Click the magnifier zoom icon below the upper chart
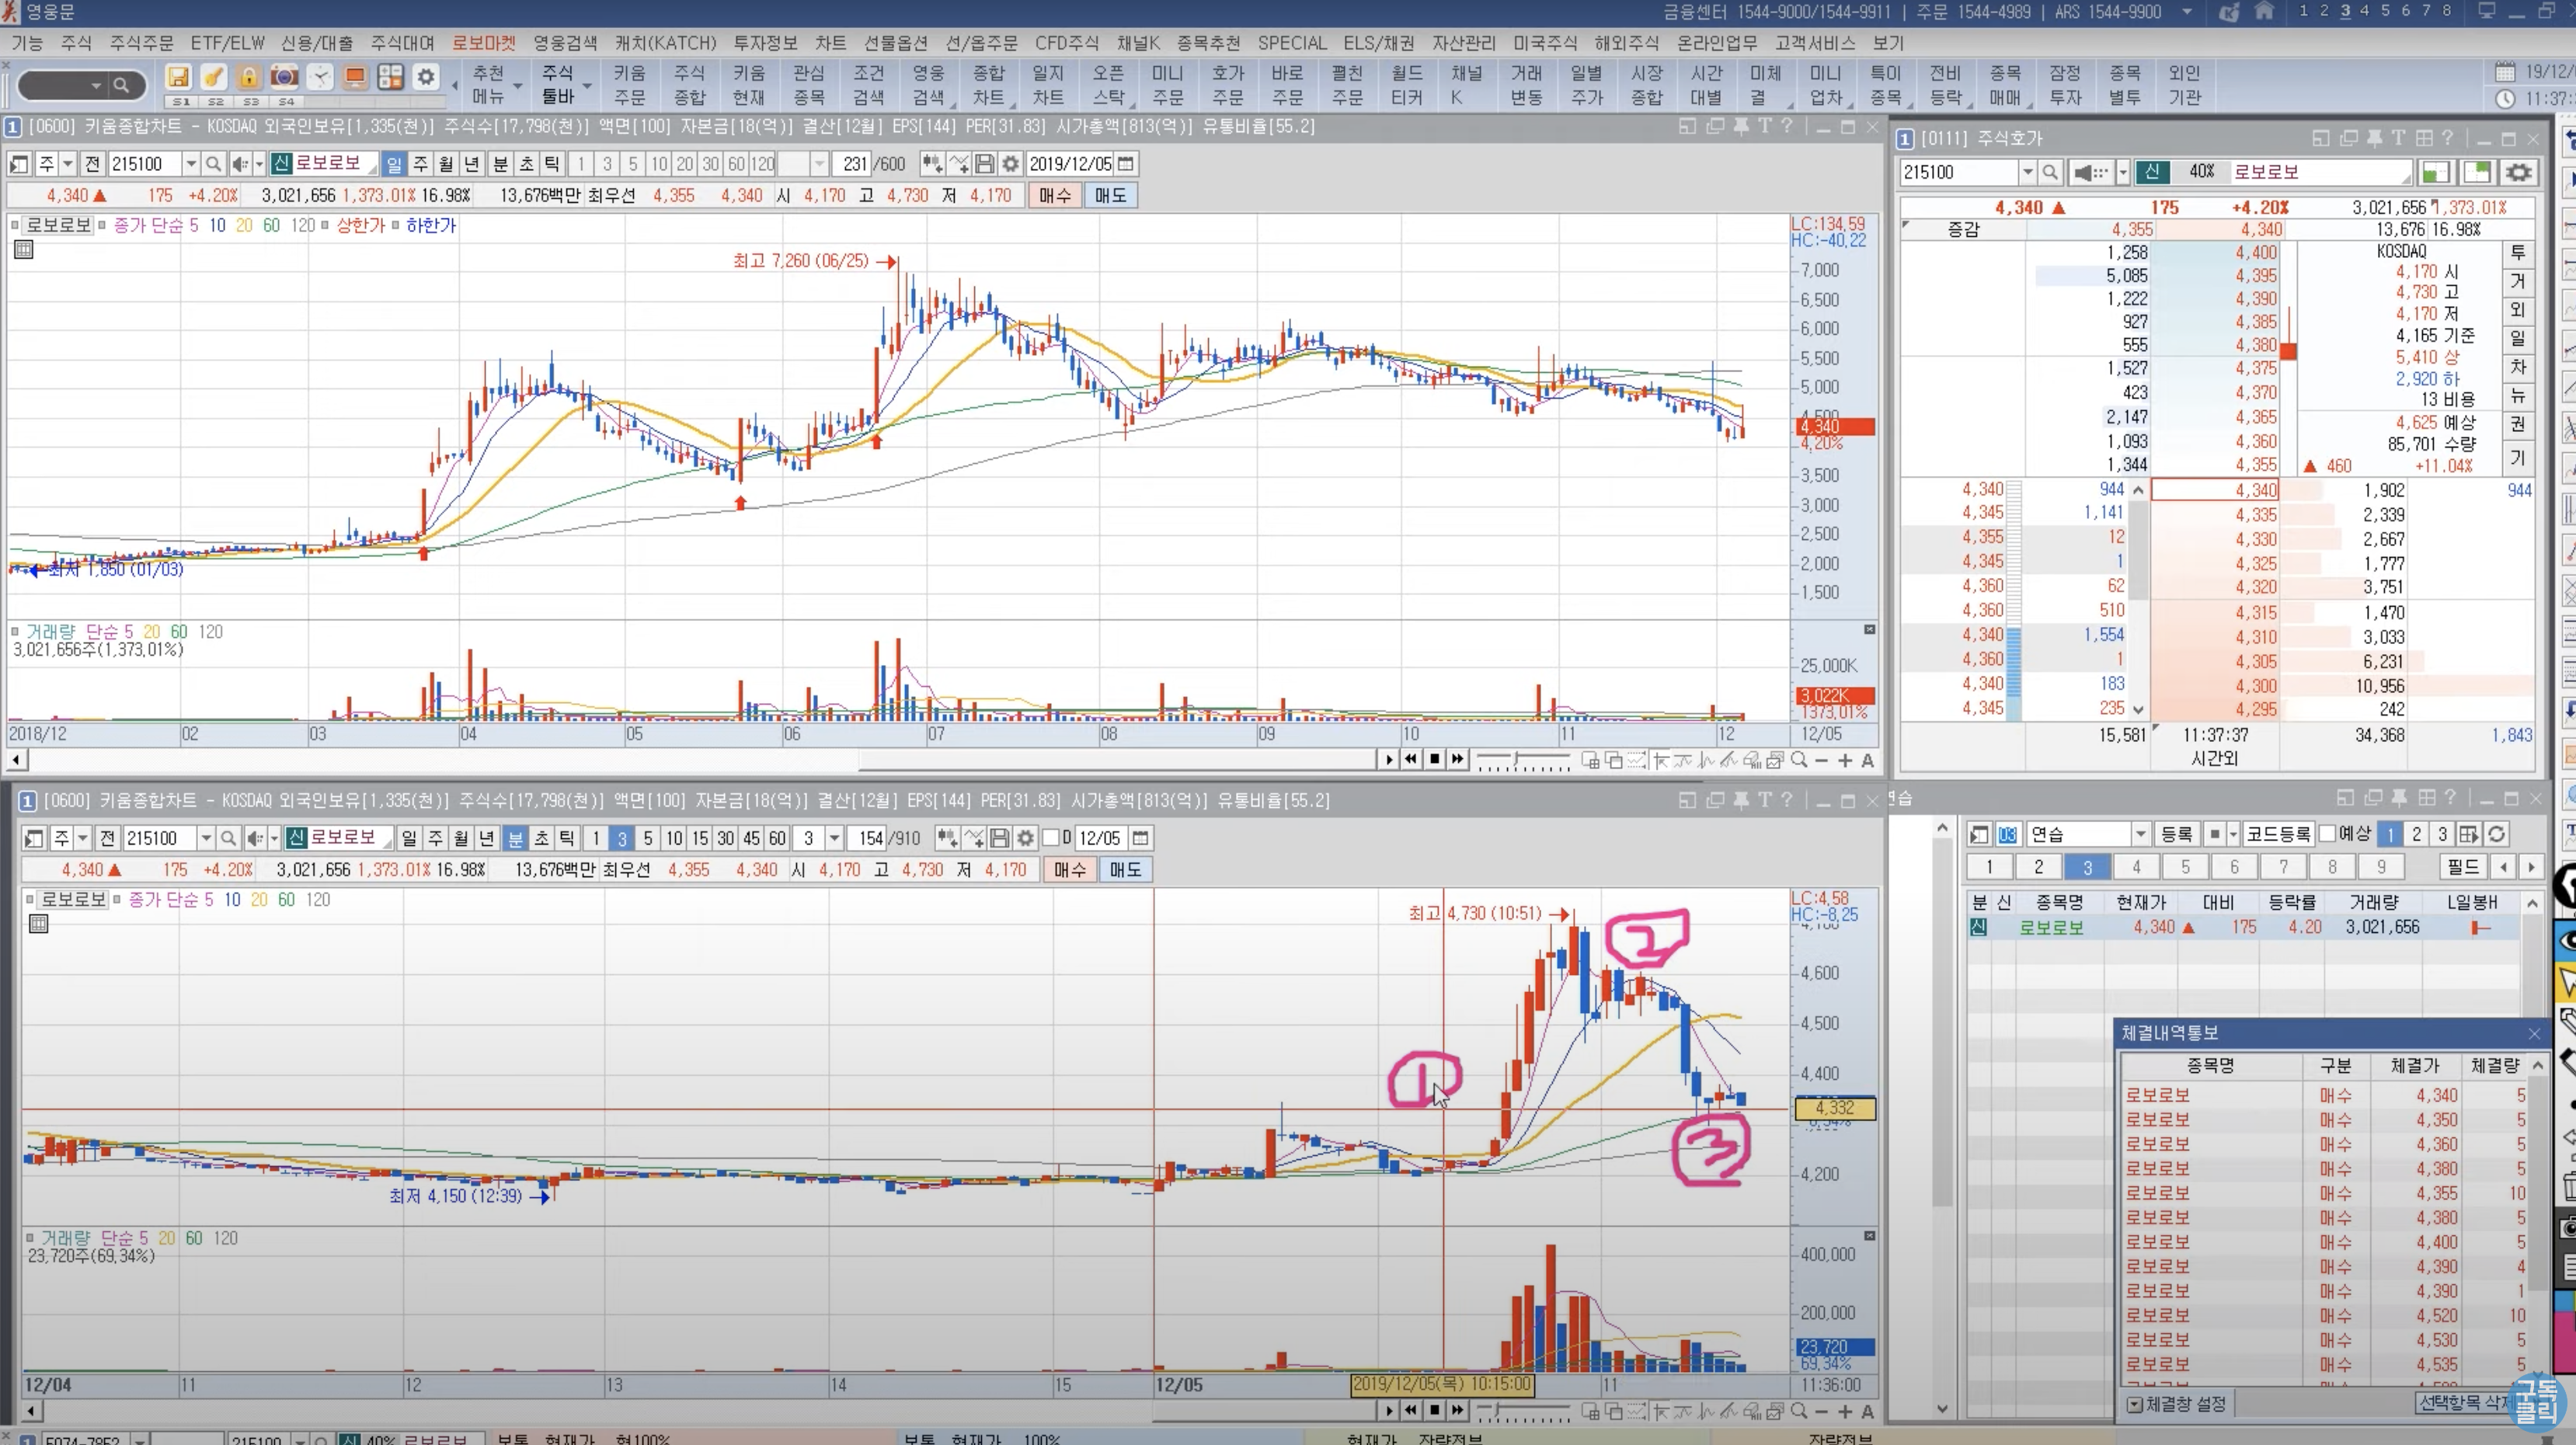 point(1799,761)
